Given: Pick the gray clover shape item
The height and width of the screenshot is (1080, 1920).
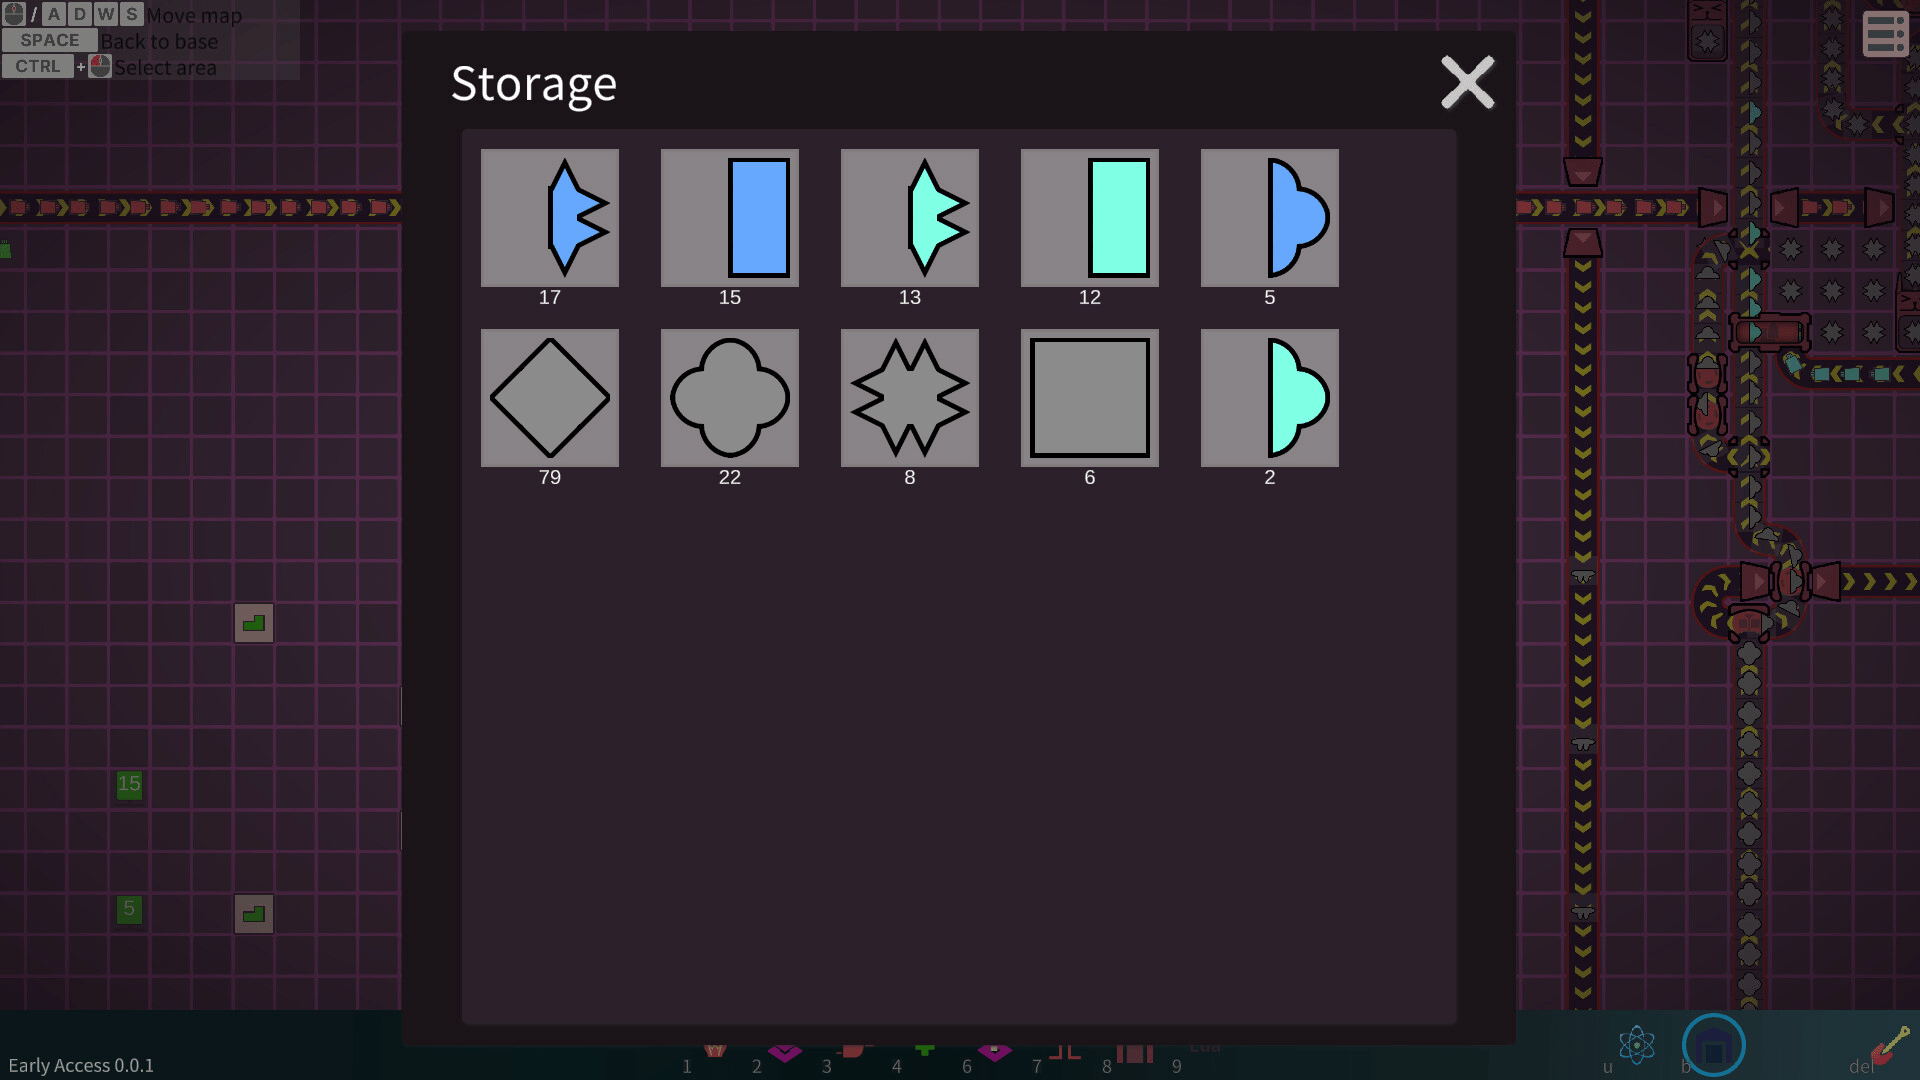Looking at the screenshot, I should (729, 398).
